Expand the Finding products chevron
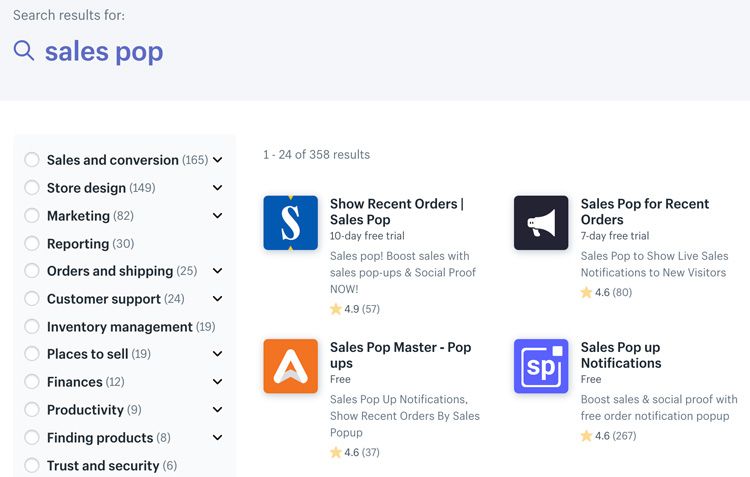This screenshot has height=477, width=750. click(x=218, y=437)
